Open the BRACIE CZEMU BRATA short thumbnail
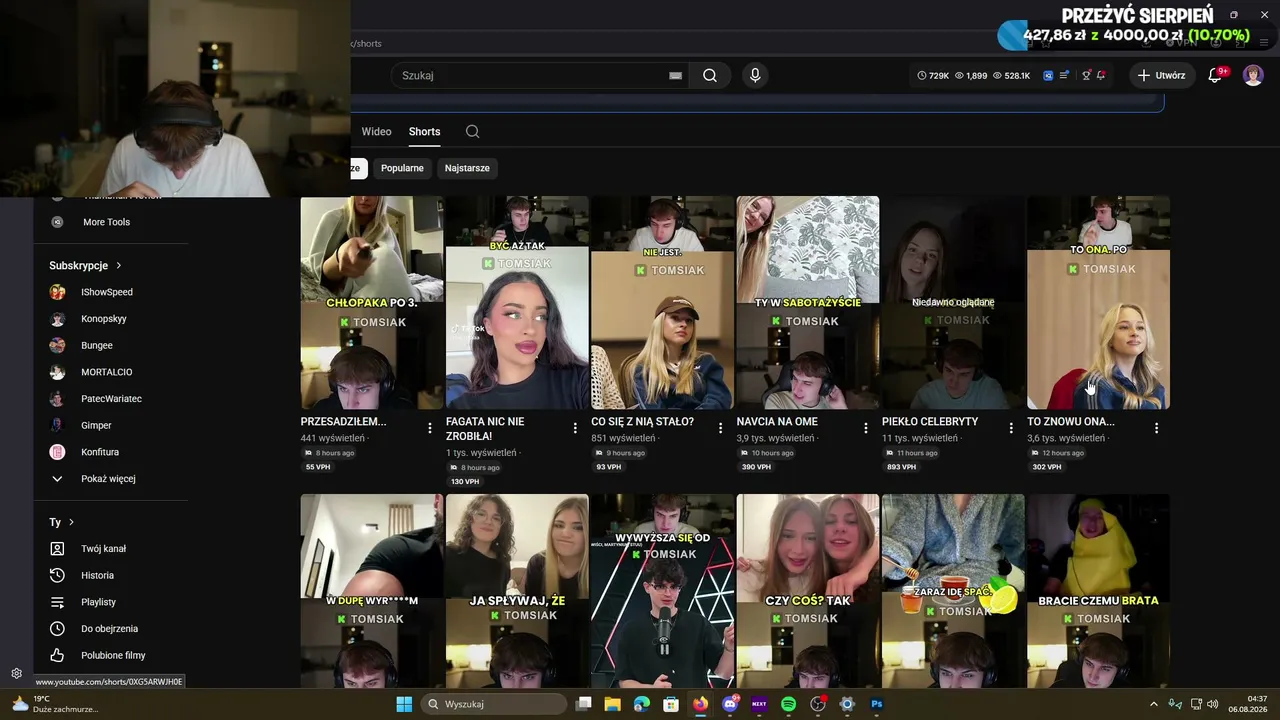 [x=1098, y=591]
